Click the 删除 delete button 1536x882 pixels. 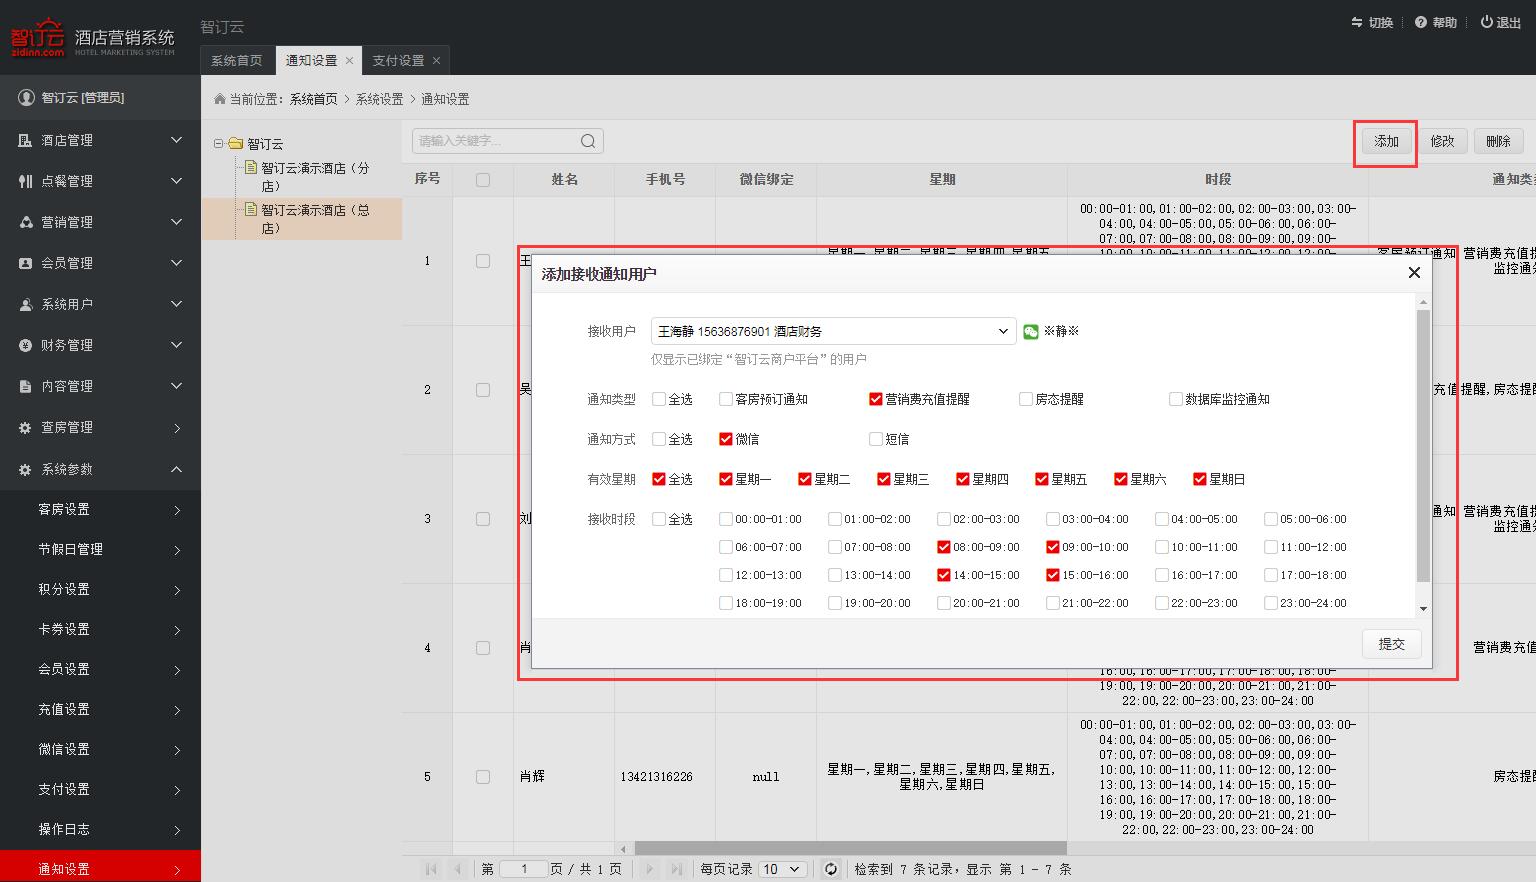click(1498, 141)
